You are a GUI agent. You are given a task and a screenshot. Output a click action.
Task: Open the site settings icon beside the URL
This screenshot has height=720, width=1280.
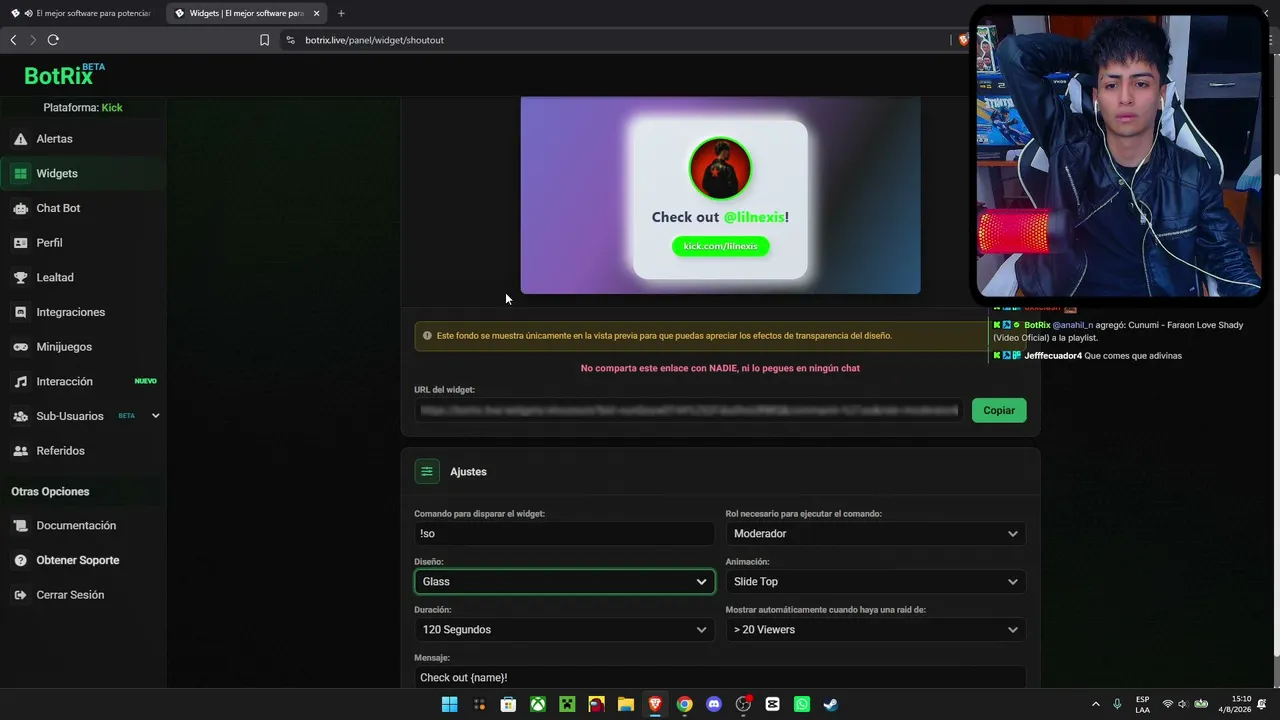click(x=290, y=40)
